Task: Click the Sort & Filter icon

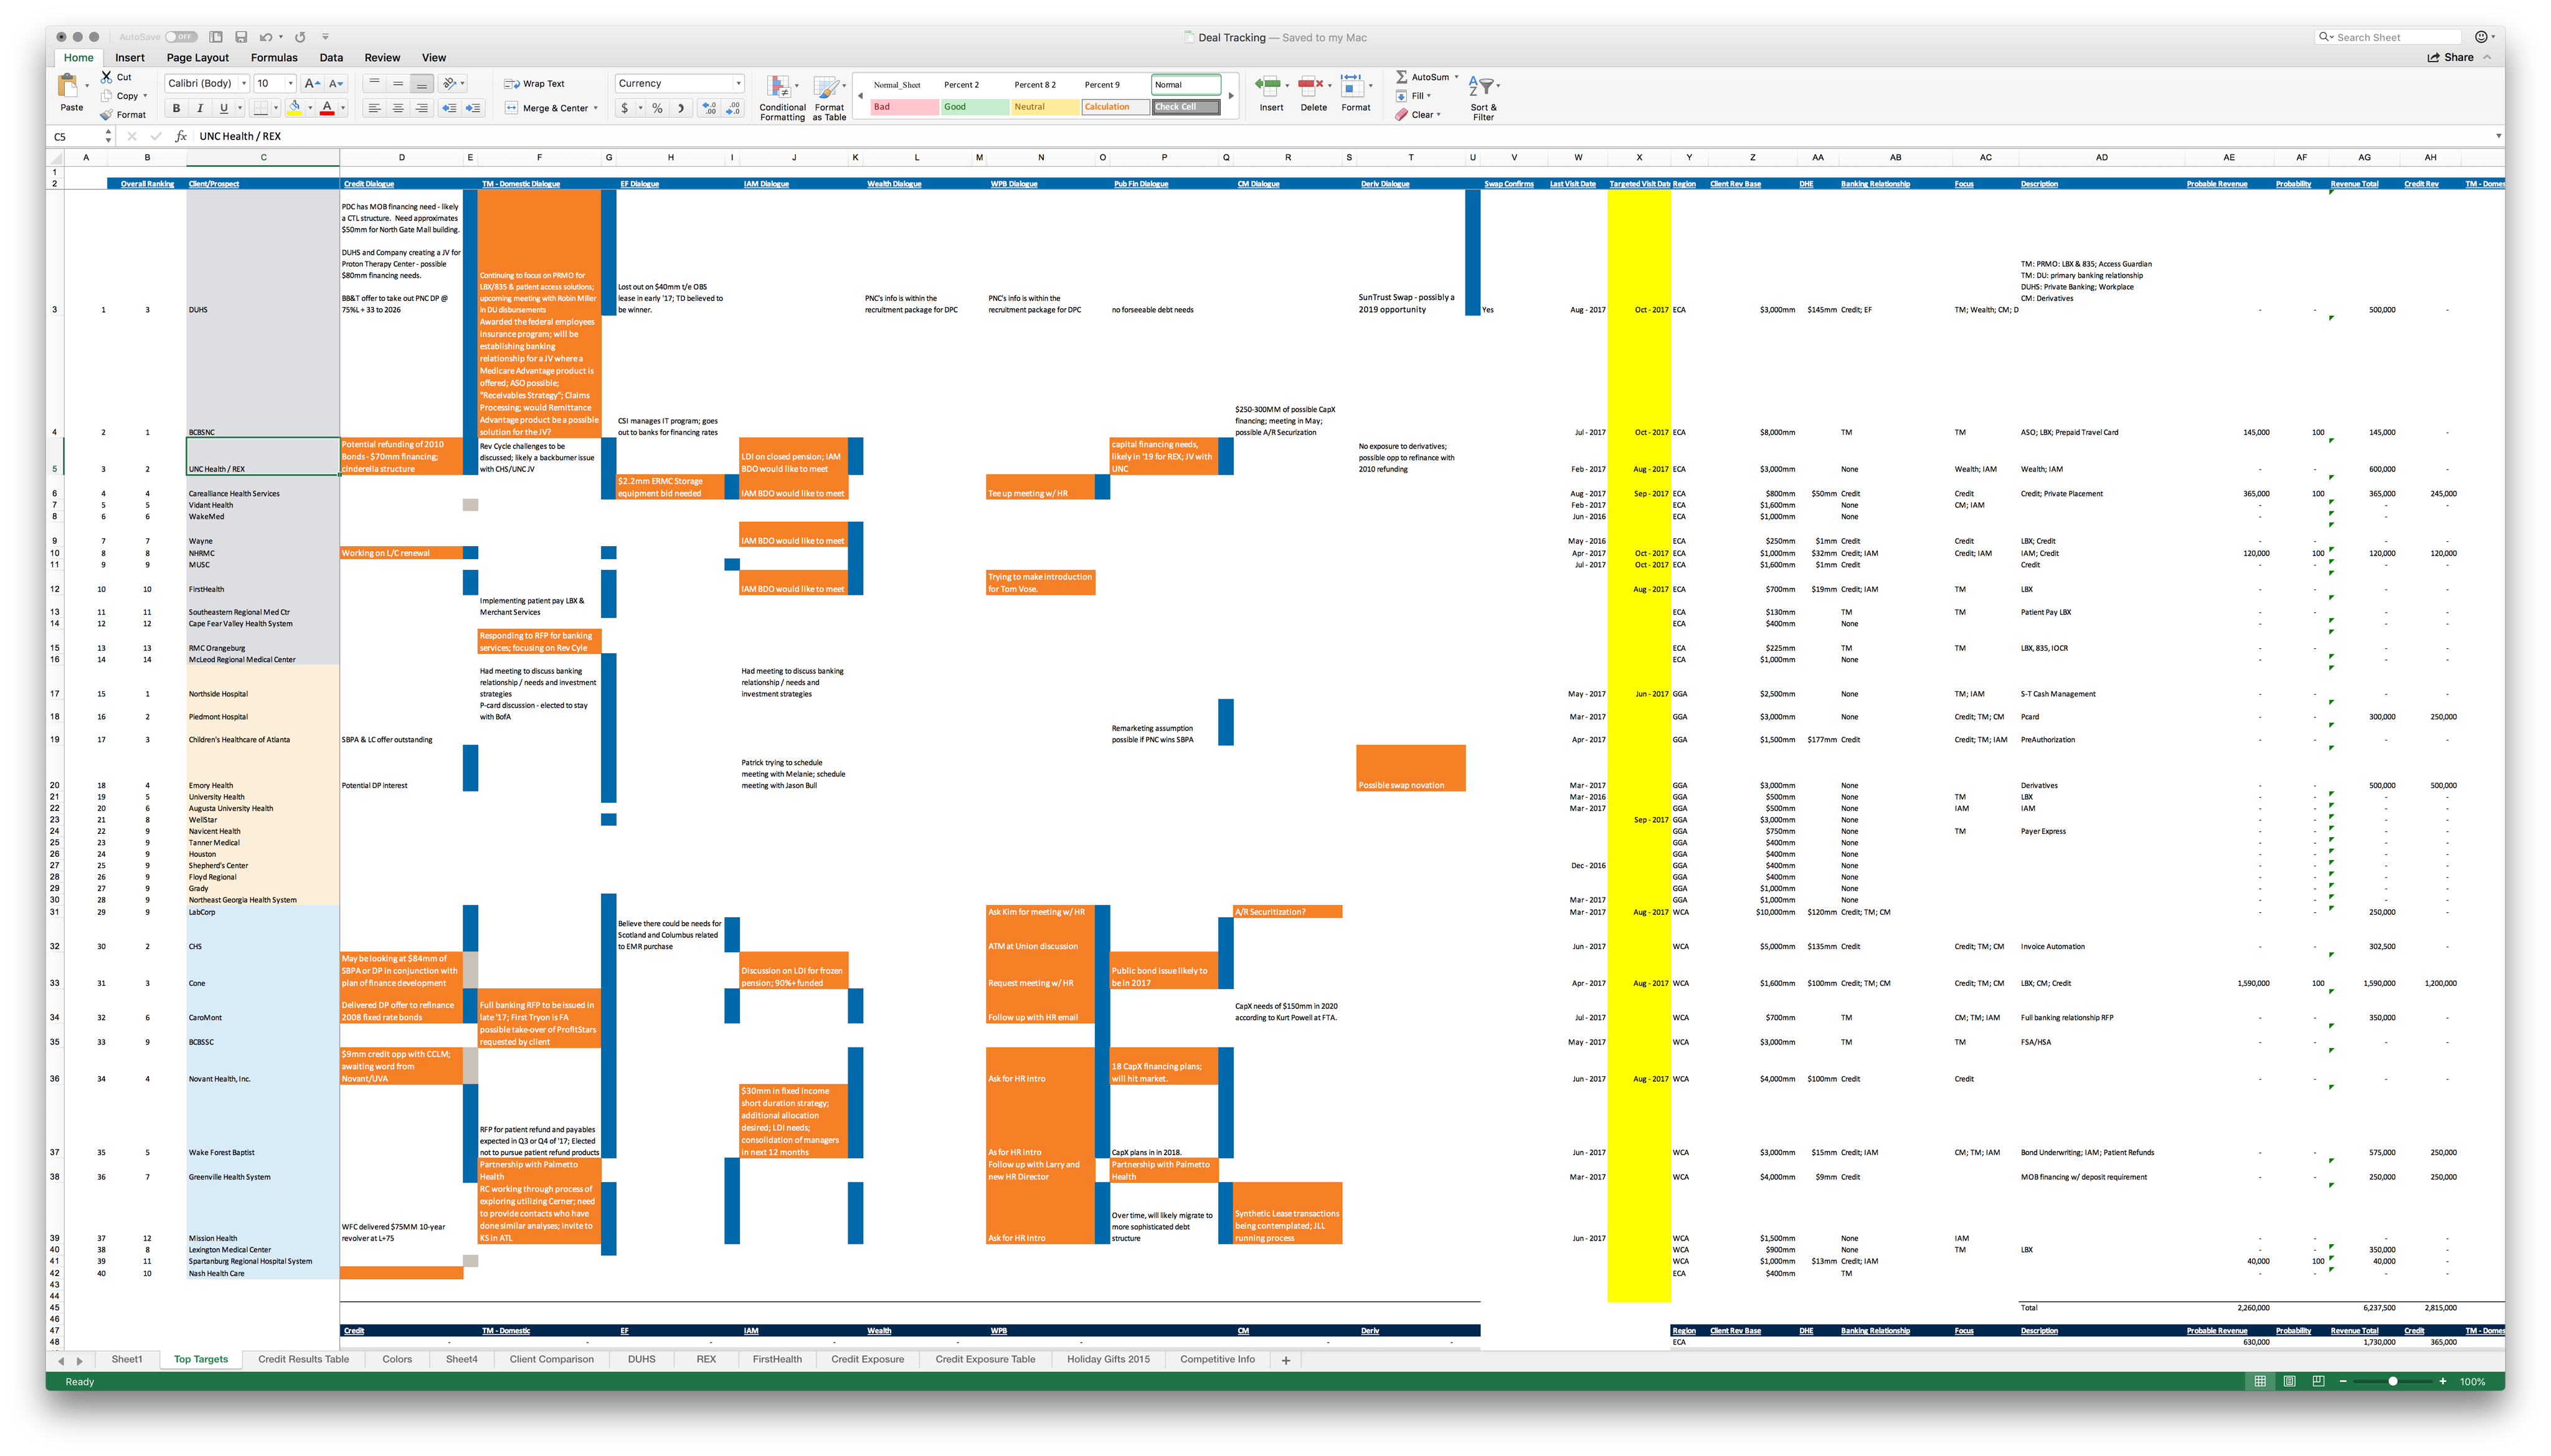Action: click(1482, 87)
